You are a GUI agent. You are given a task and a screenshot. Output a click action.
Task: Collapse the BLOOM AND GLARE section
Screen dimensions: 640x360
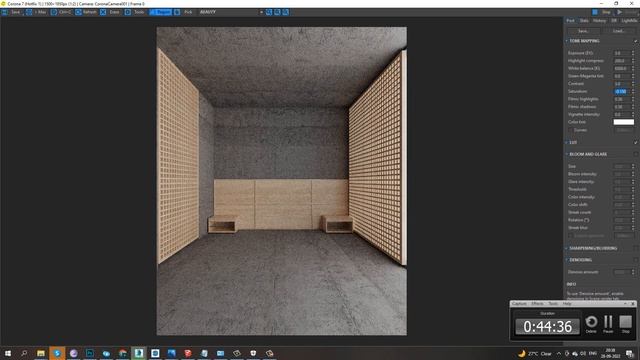coord(567,154)
